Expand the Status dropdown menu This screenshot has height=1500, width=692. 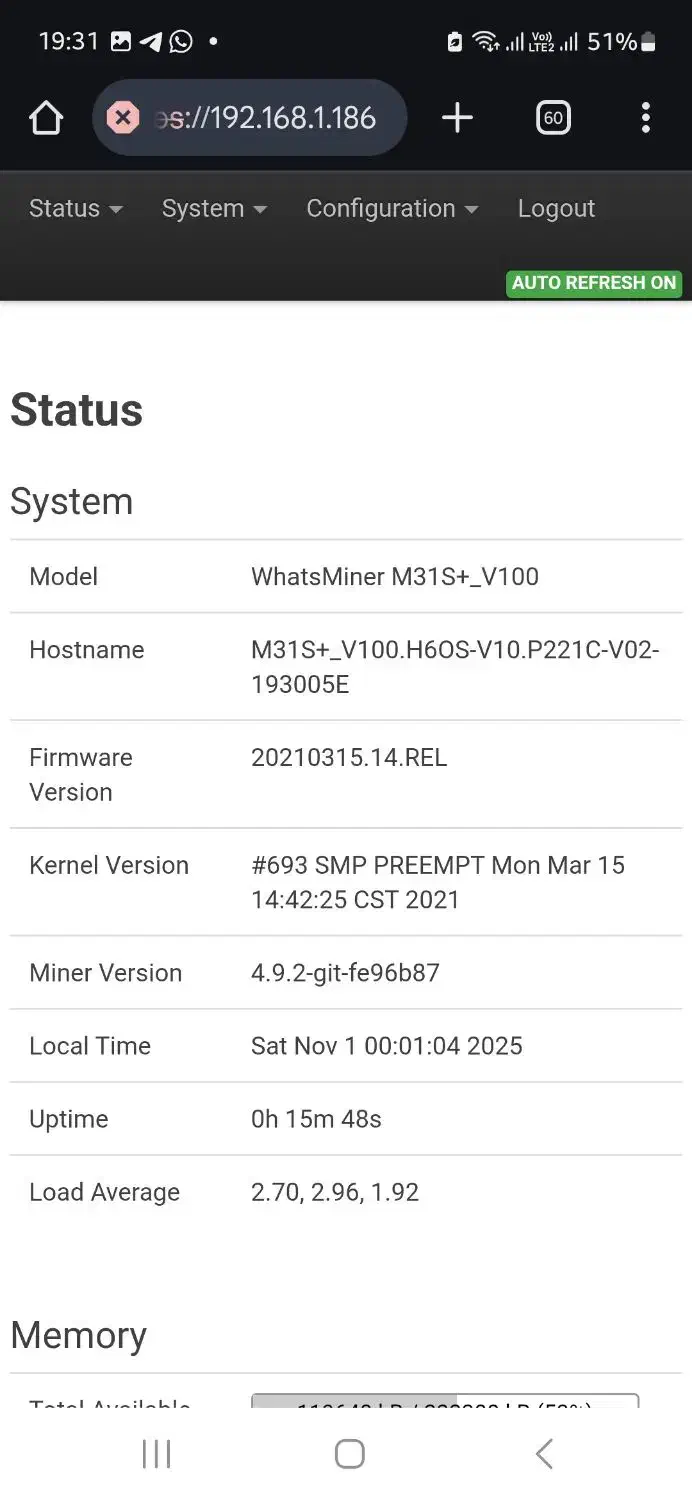point(75,209)
